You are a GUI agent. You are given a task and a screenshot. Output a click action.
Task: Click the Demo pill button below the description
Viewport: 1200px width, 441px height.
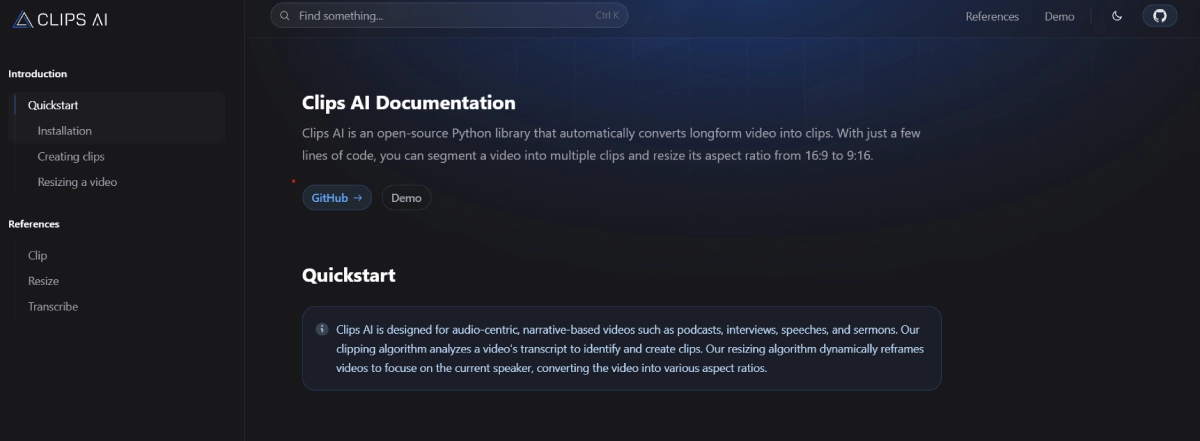[x=406, y=198]
